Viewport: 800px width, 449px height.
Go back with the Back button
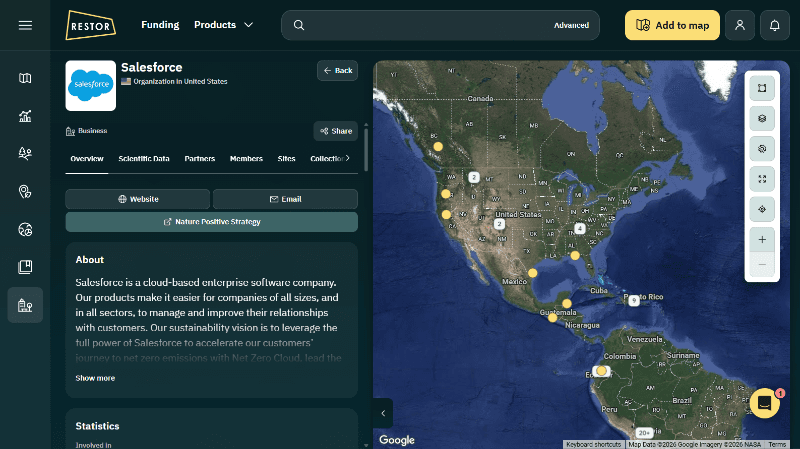(337, 70)
